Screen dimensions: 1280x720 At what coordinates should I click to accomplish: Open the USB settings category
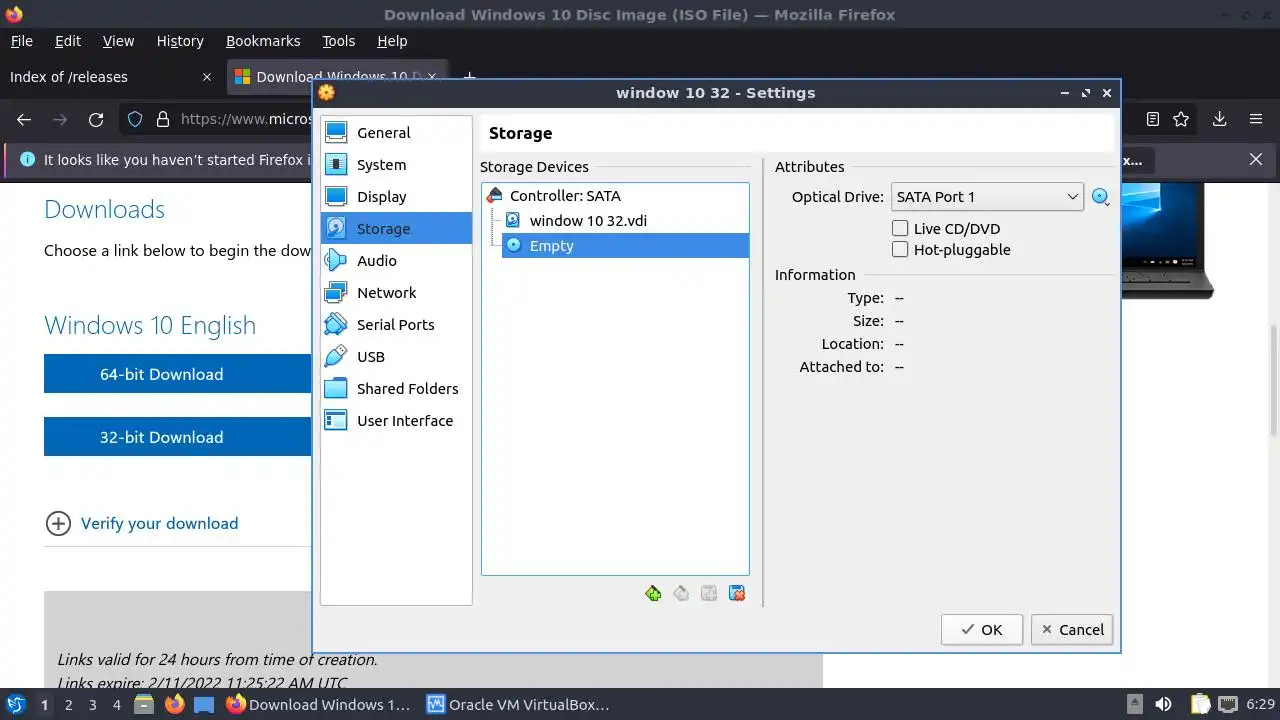point(396,357)
